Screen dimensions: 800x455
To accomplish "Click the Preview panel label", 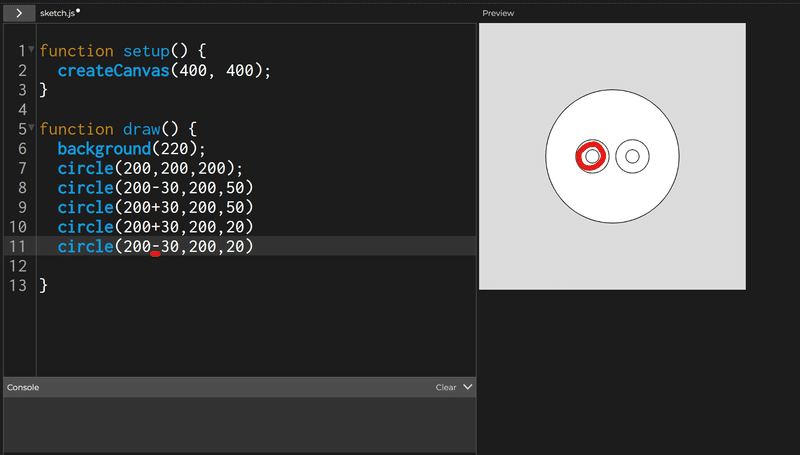I will [x=498, y=13].
